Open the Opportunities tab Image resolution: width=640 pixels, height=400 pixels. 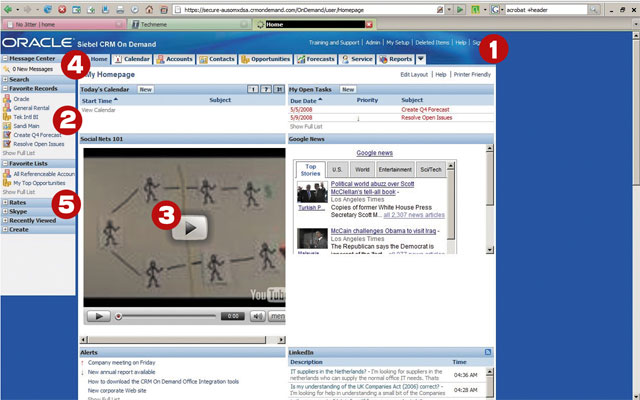point(265,59)
